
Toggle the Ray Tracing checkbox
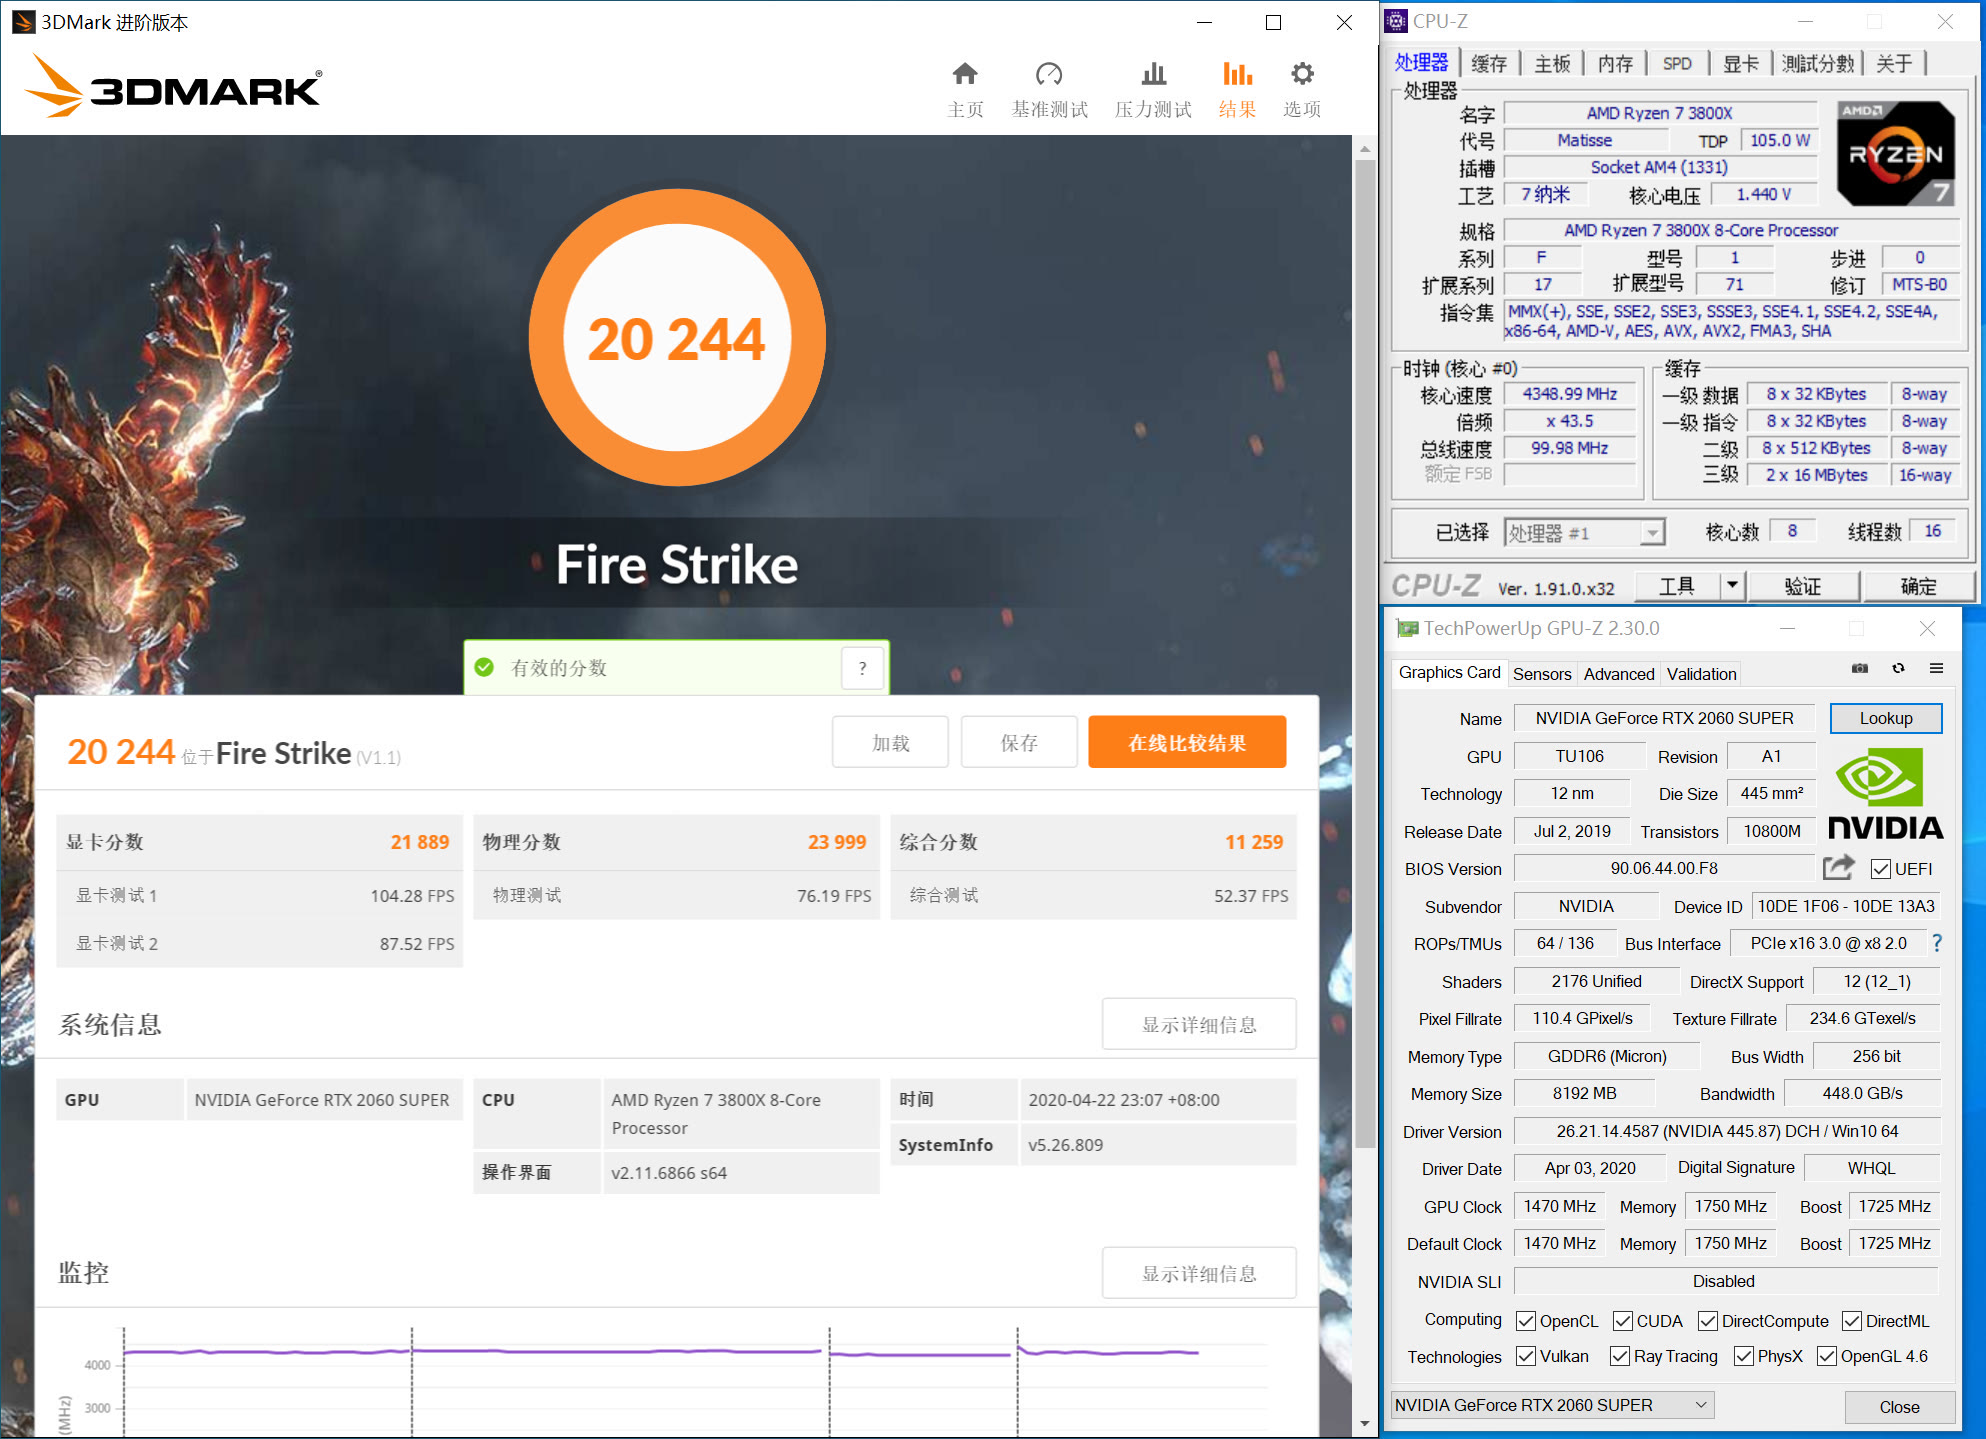pyautogui.click(x=1619, y=1356)
